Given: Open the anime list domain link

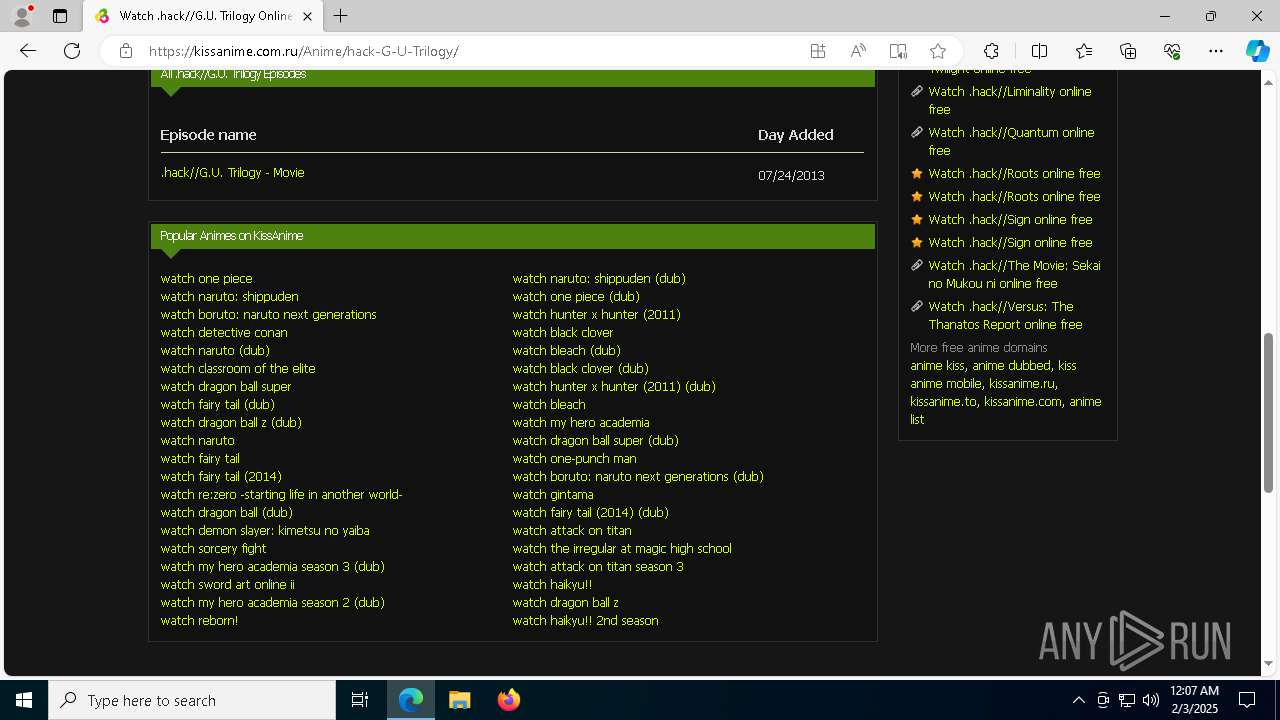Looking at the screenshot, I should coord(1005,410).
